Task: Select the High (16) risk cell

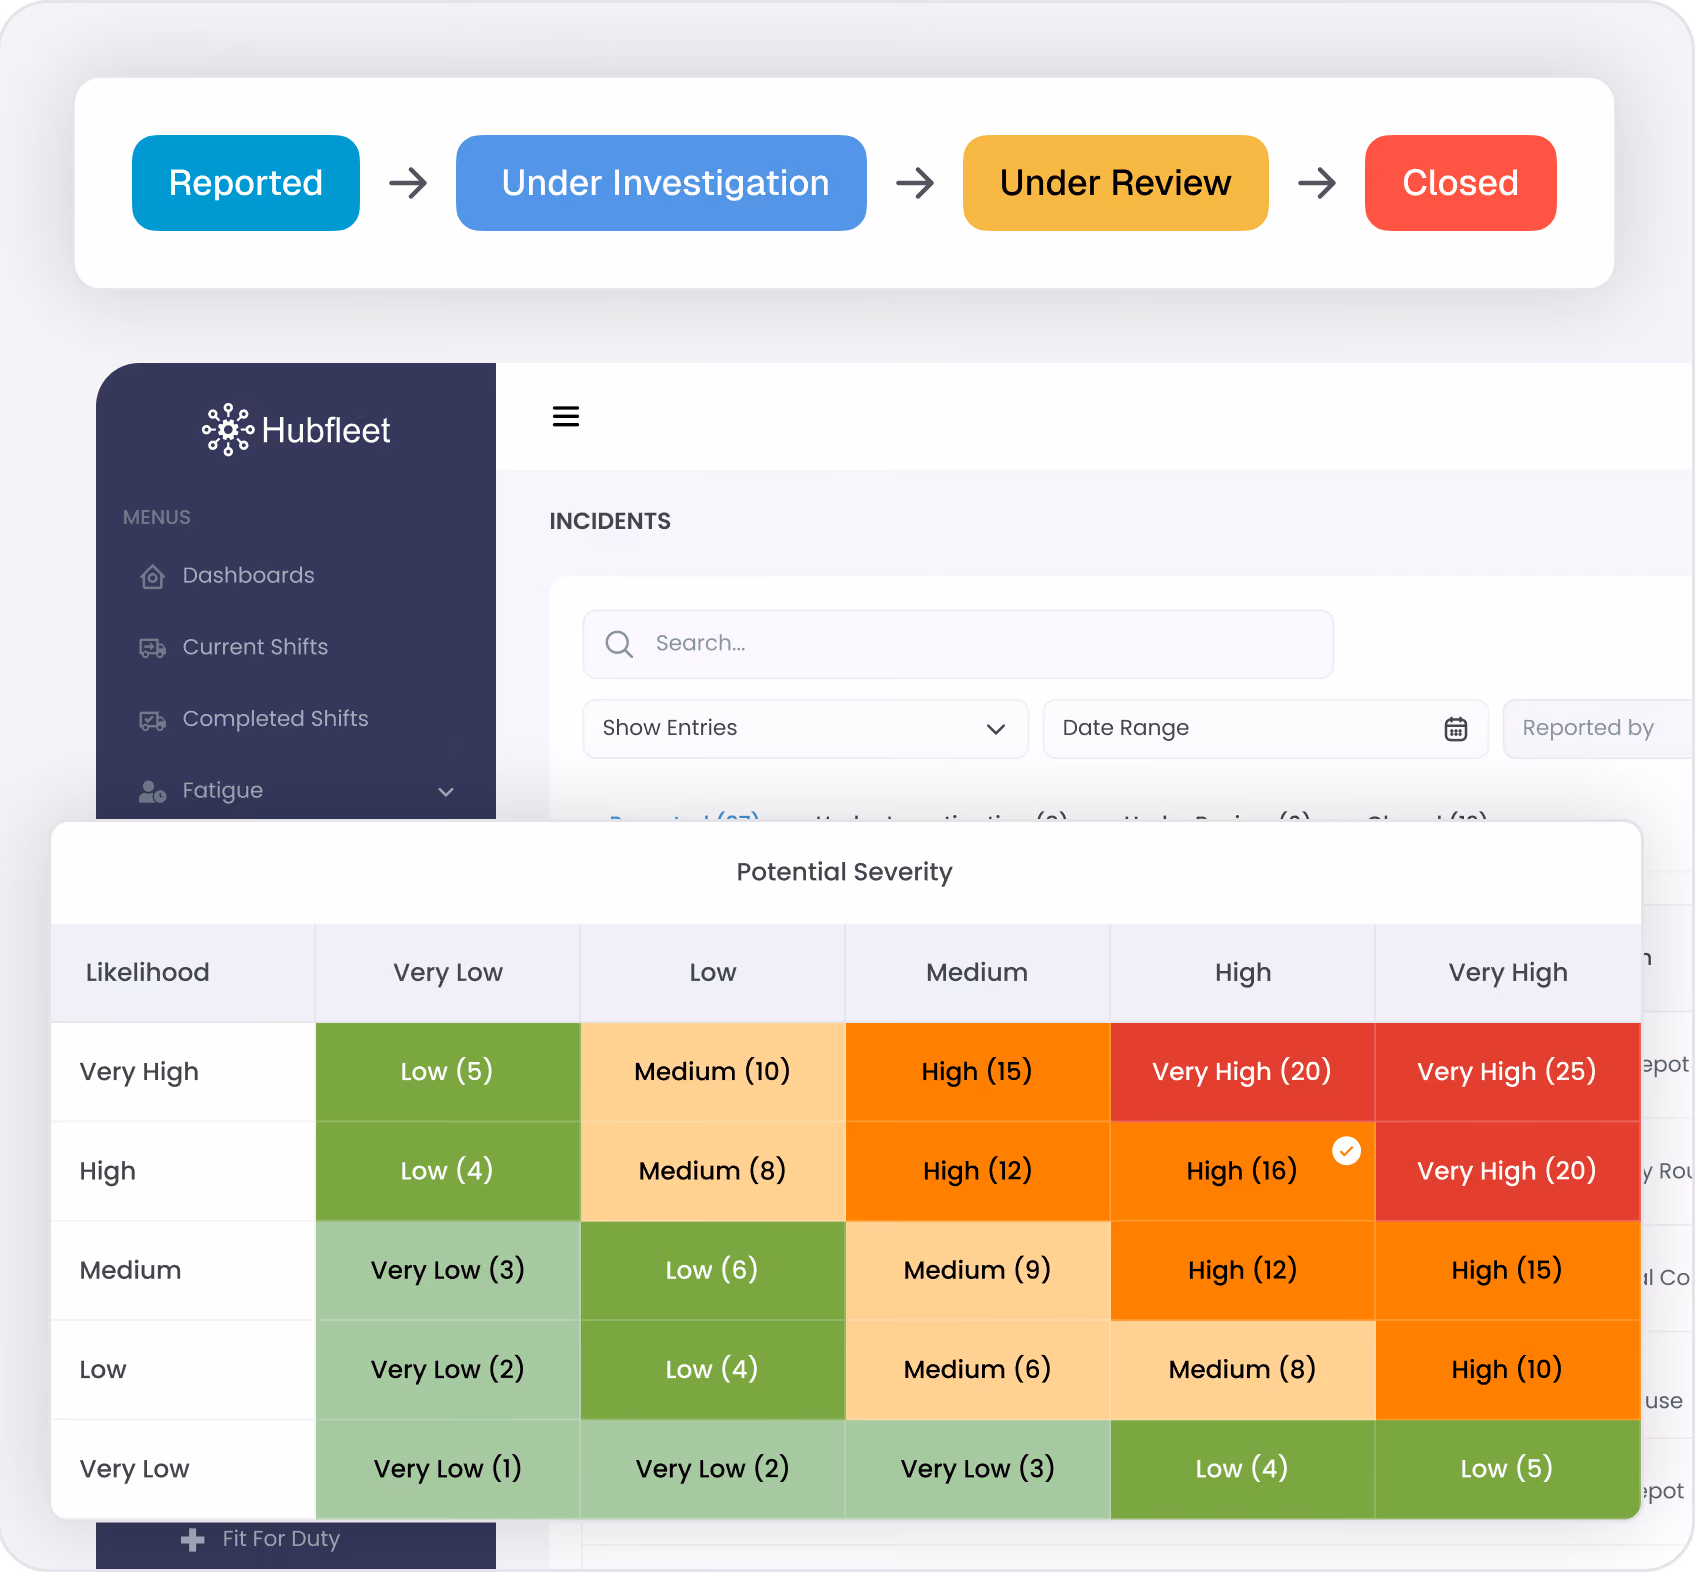Action: click(1243, 1171)
